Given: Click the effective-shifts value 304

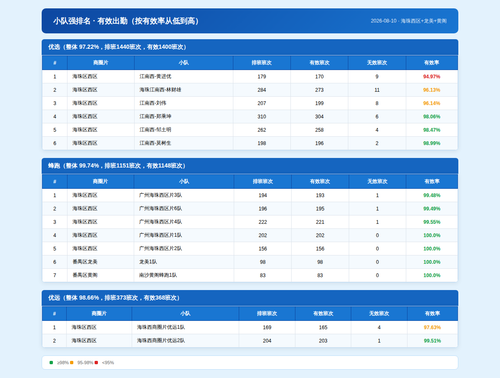Looking at the screenshot, I should pyautogui.click(x=319, y=117).
